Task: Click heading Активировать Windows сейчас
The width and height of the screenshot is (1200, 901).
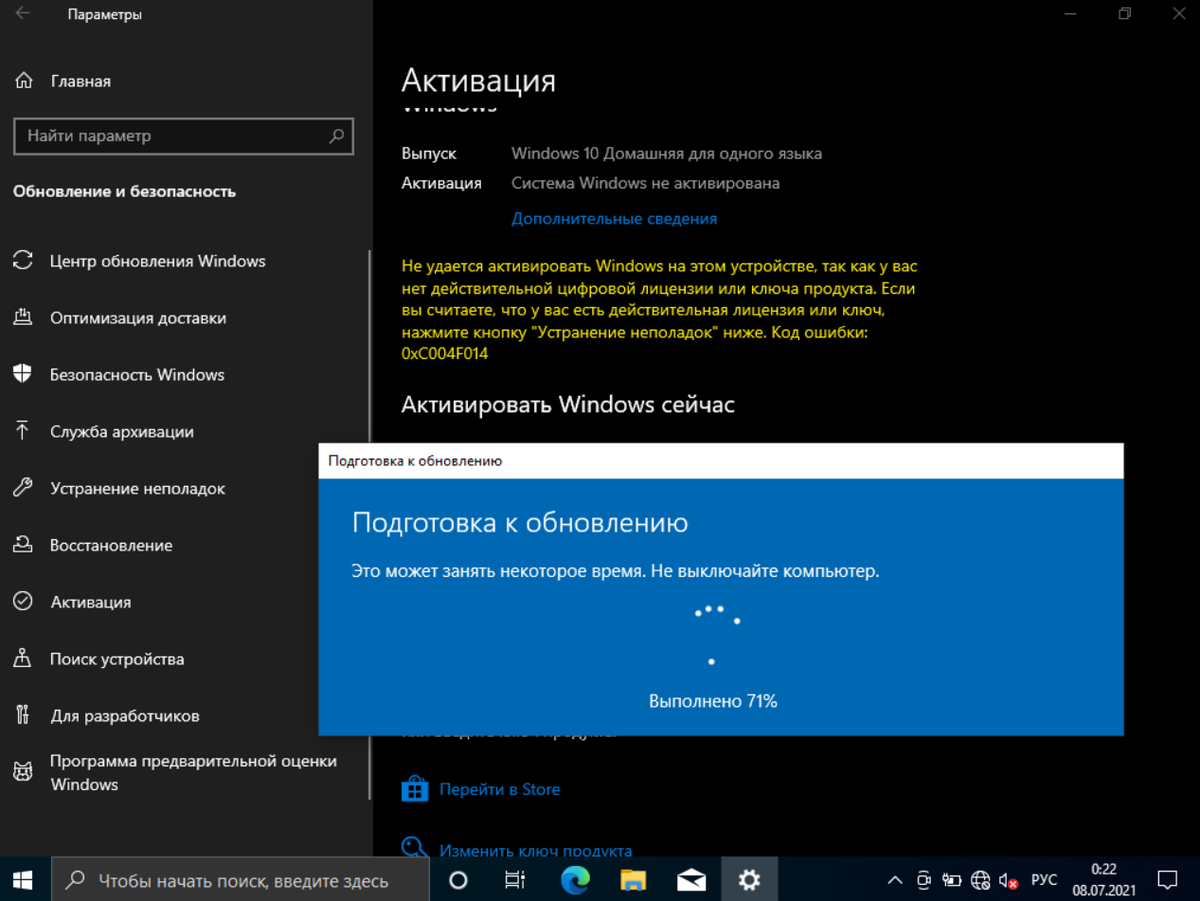Action: pos(568,404)
